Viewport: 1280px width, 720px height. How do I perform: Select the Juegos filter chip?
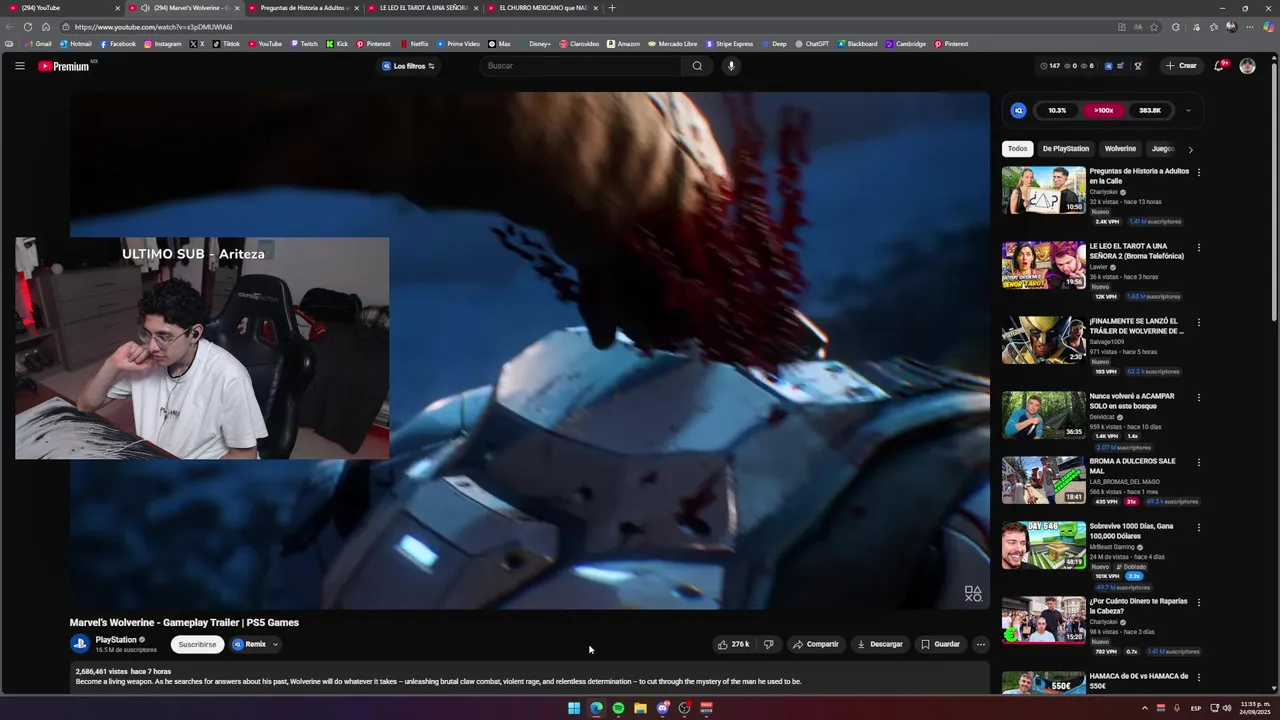[x=1162, y=149]
